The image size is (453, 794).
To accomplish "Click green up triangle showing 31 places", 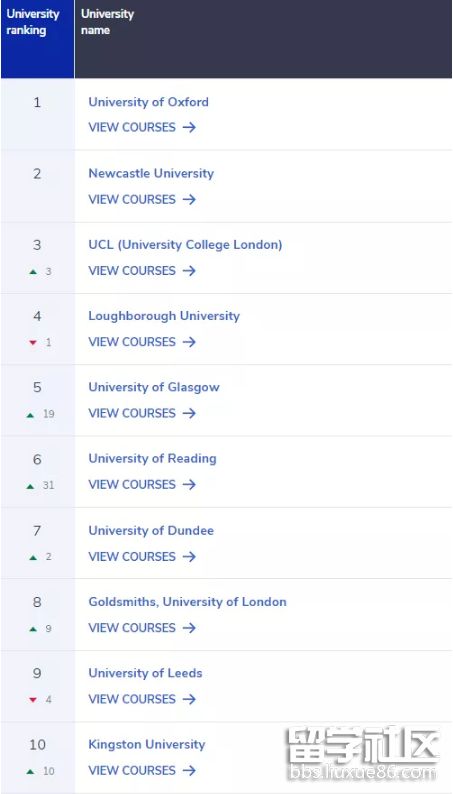I will click(30, 486).
